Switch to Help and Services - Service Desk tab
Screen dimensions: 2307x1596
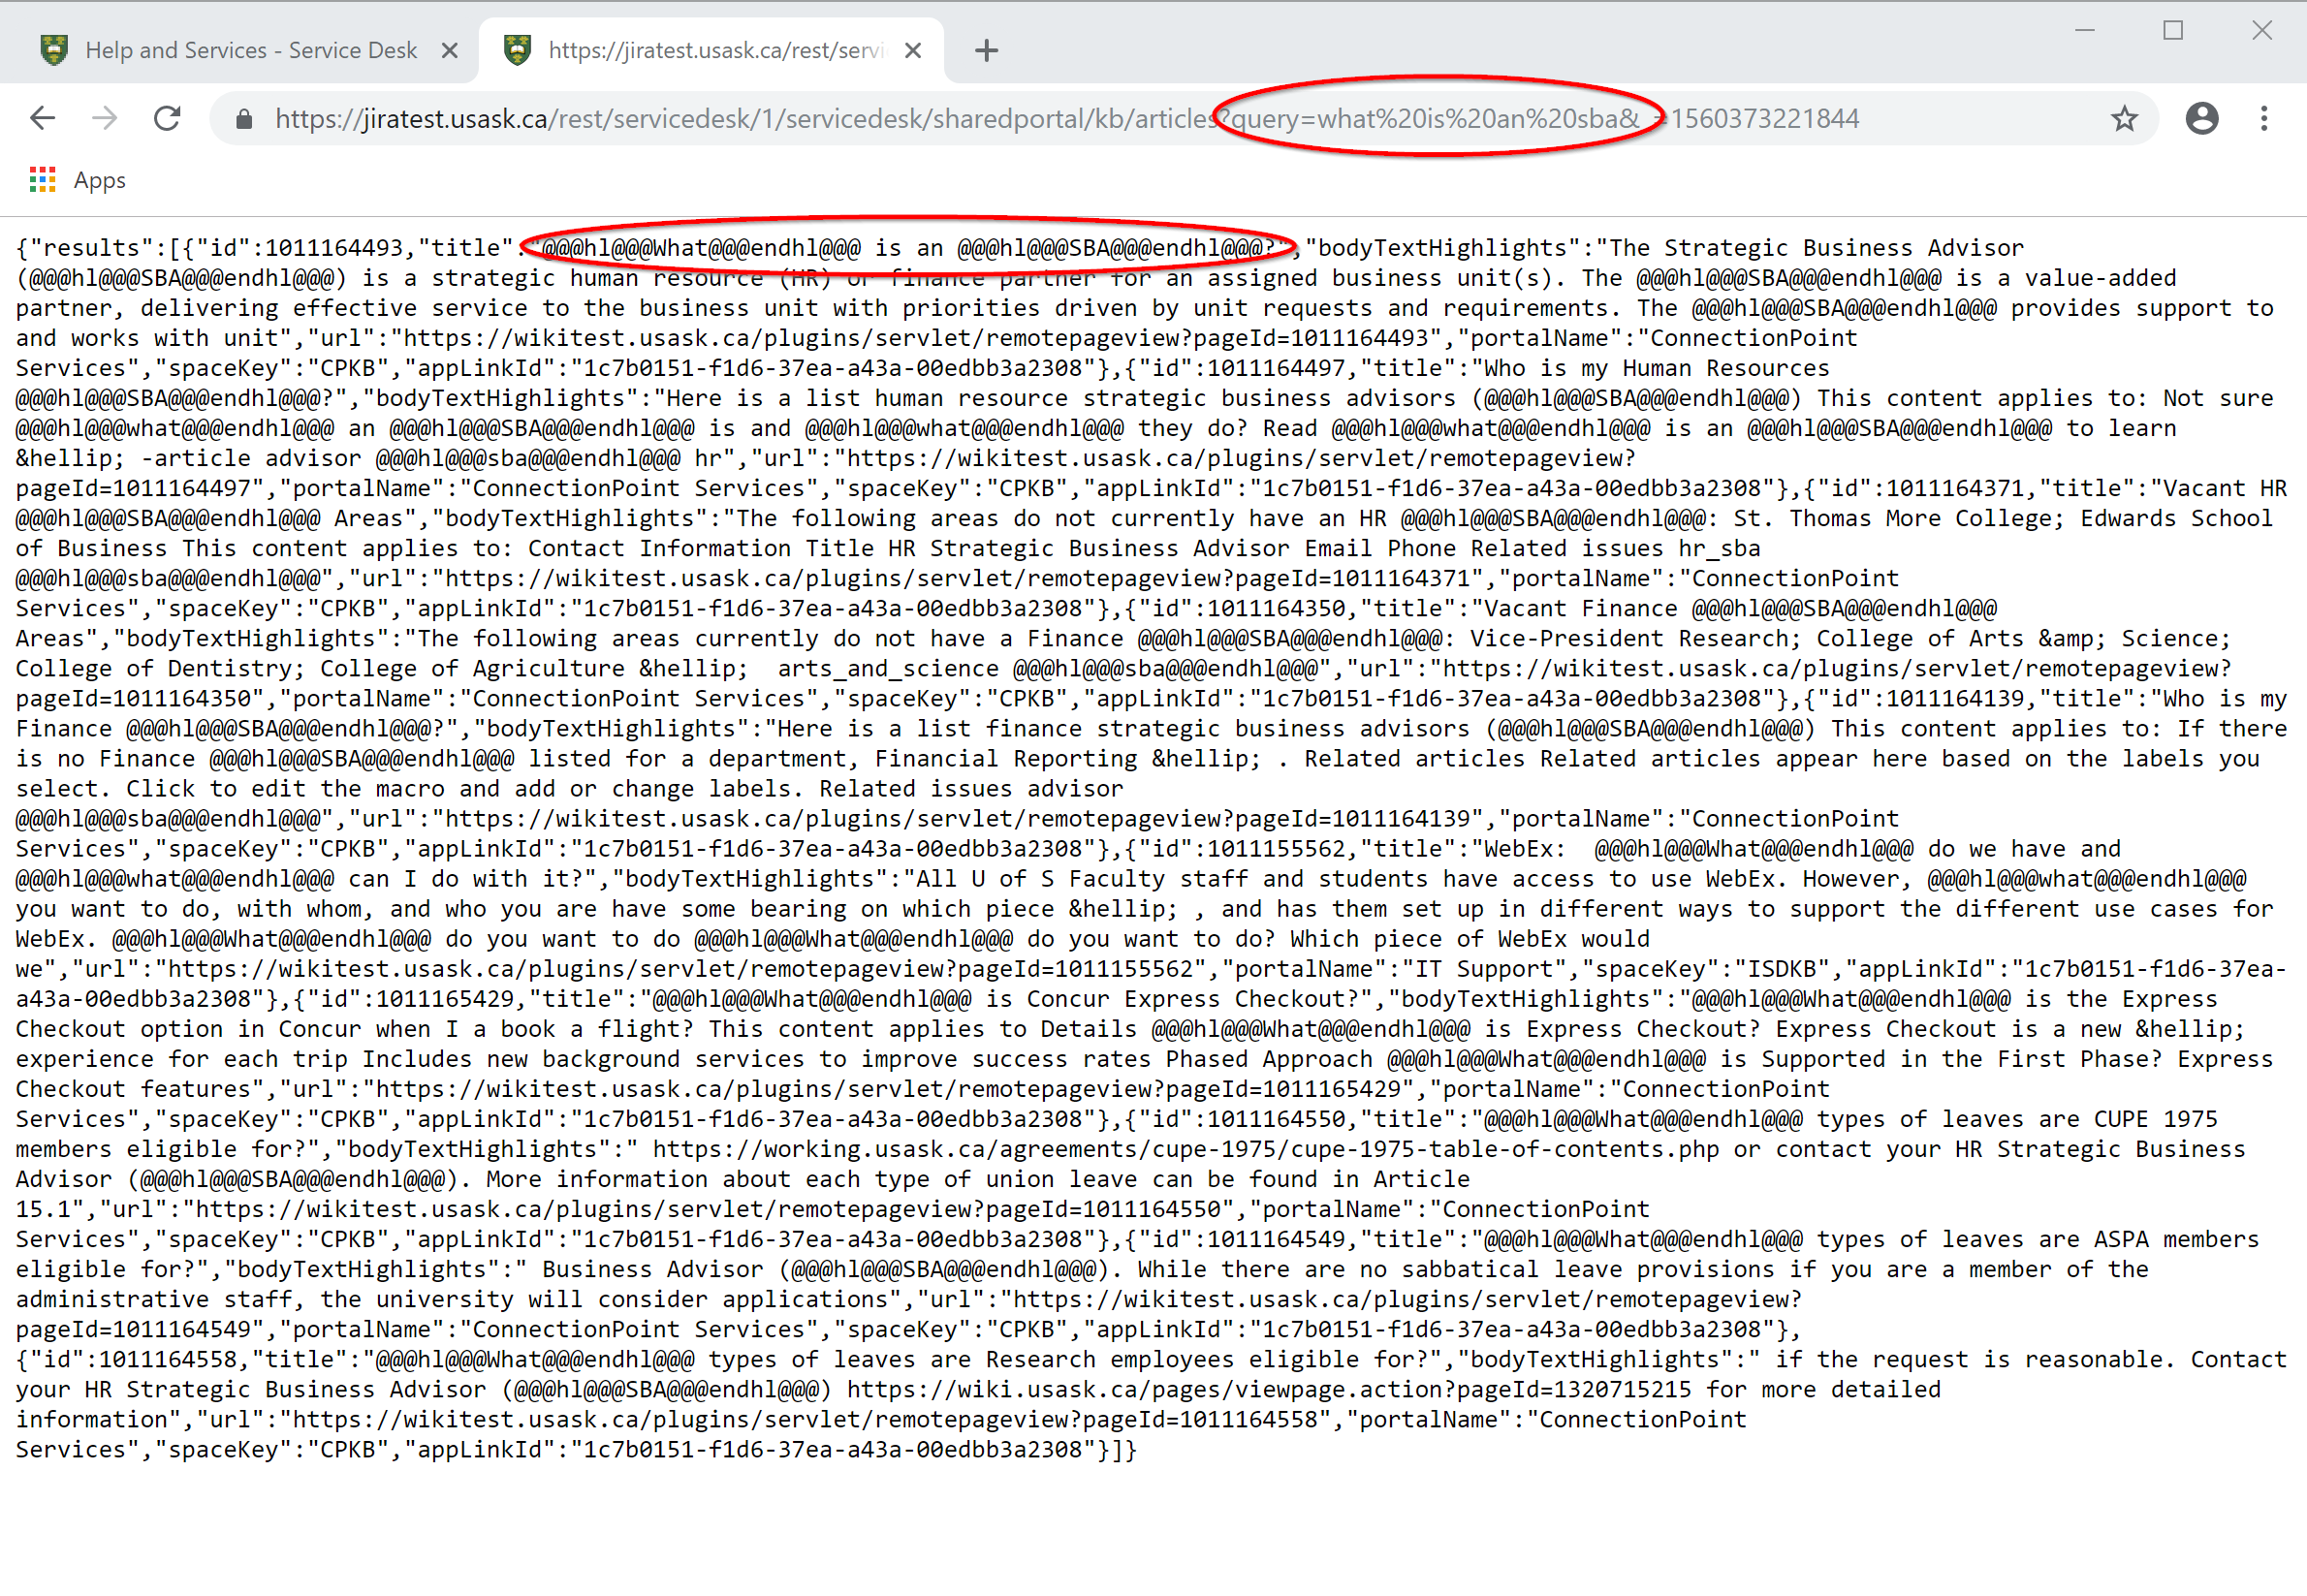coord(251,50)
